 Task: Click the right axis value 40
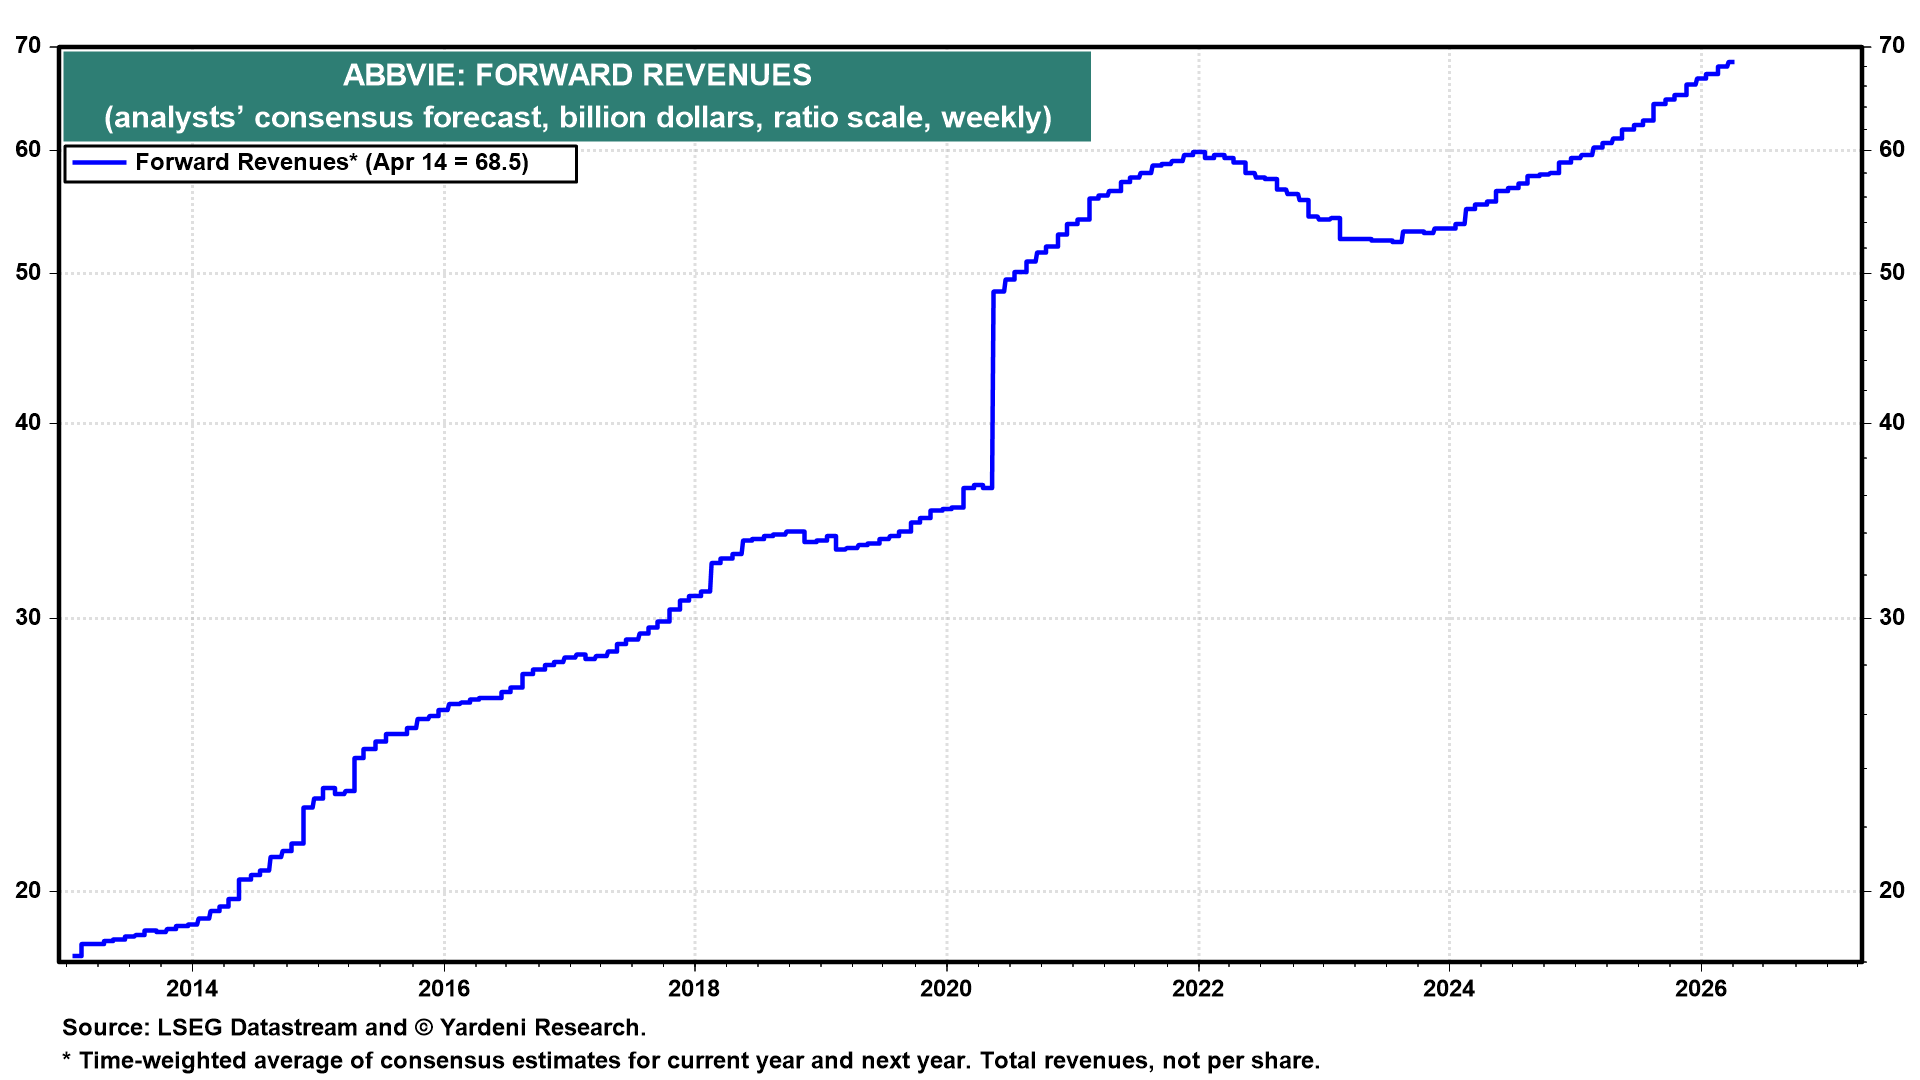click(x=1891, y=423)
